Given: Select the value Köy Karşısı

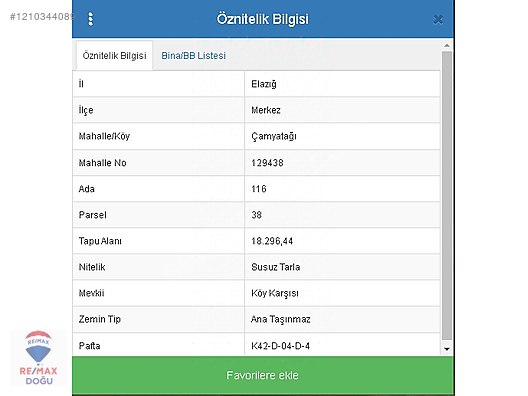Looking at the screenshot, I should pyautogui.click(x=275, y=293).
